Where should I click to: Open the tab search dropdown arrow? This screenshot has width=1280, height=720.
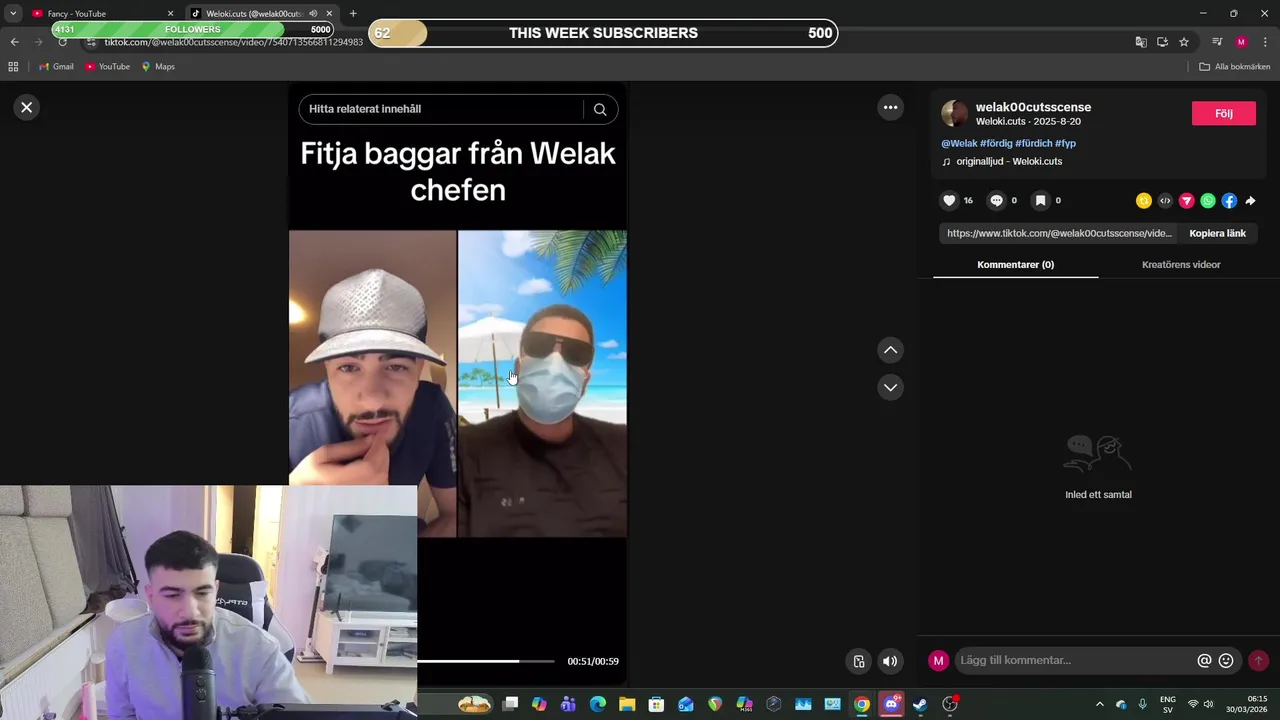(x=12, y=13)
